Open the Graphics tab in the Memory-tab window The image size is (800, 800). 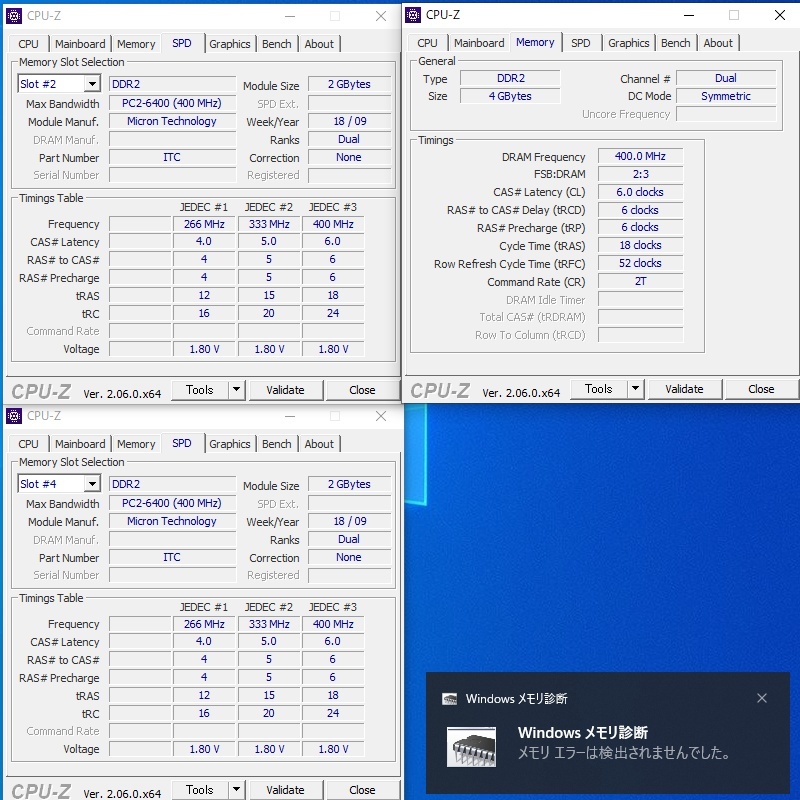click(x=629, y=43)
